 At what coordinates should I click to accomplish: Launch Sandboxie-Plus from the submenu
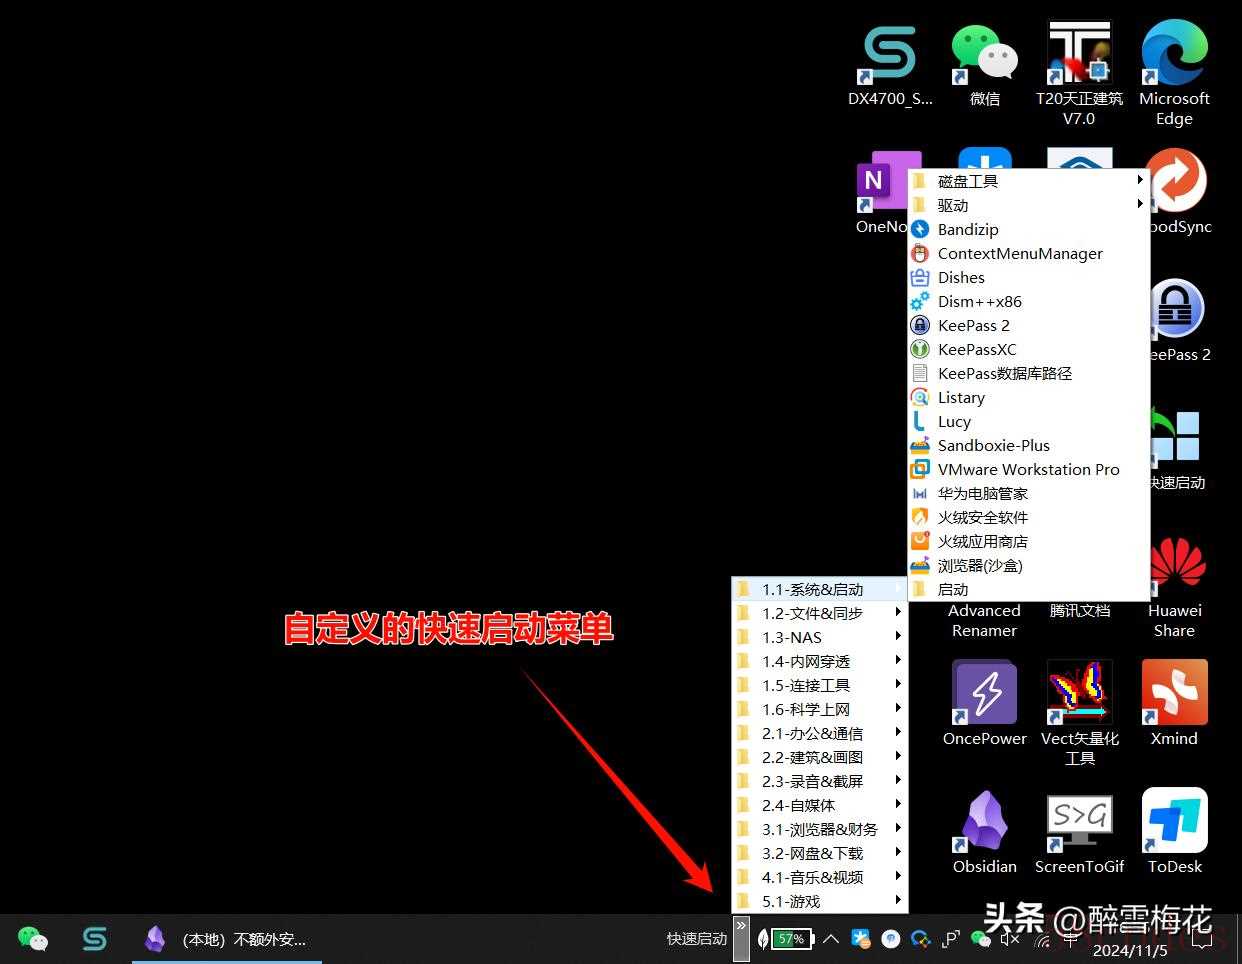point(1029,445)
